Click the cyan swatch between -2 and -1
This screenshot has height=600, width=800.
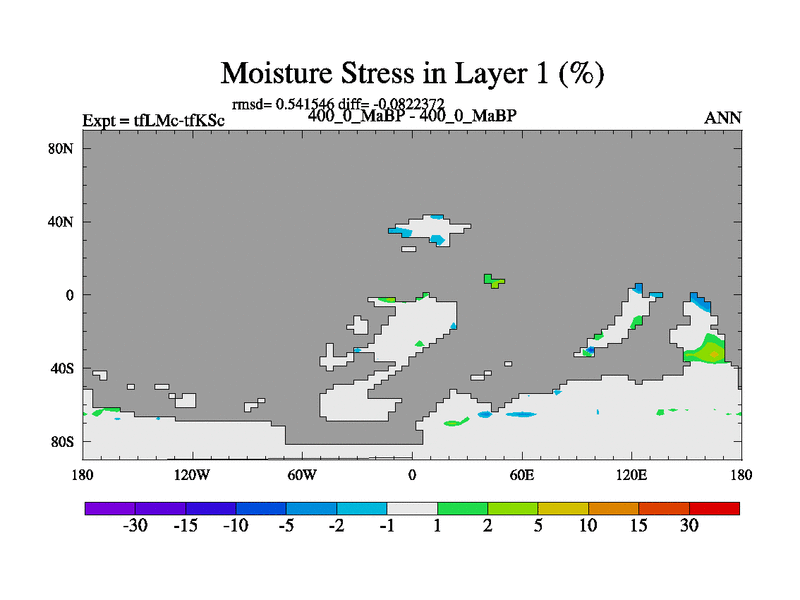tap(362, 508)
